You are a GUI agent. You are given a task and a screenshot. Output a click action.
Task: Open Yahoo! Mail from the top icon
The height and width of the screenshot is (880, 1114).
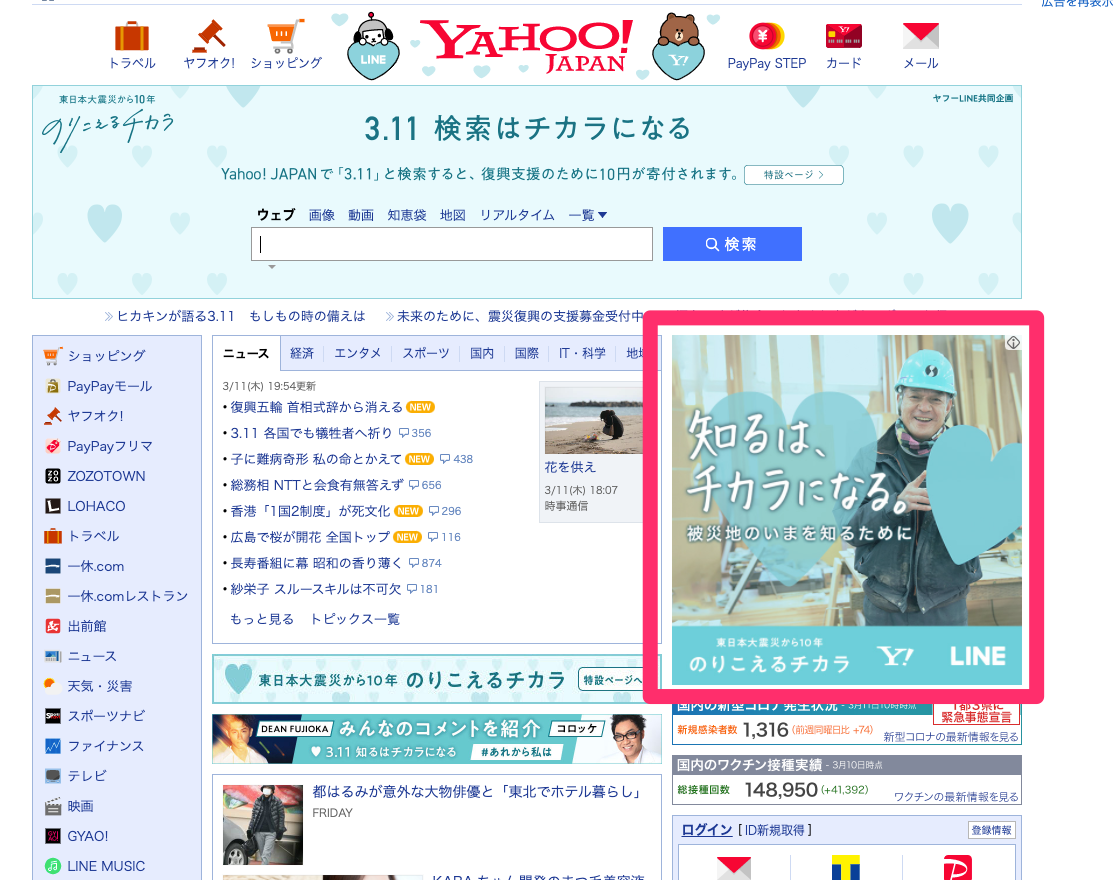(920, 38)
